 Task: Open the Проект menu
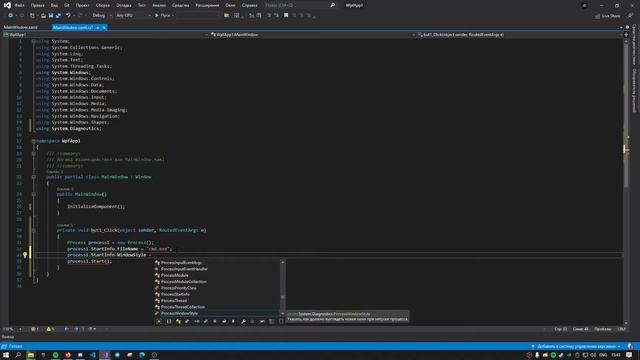click(x=82, y=5)
